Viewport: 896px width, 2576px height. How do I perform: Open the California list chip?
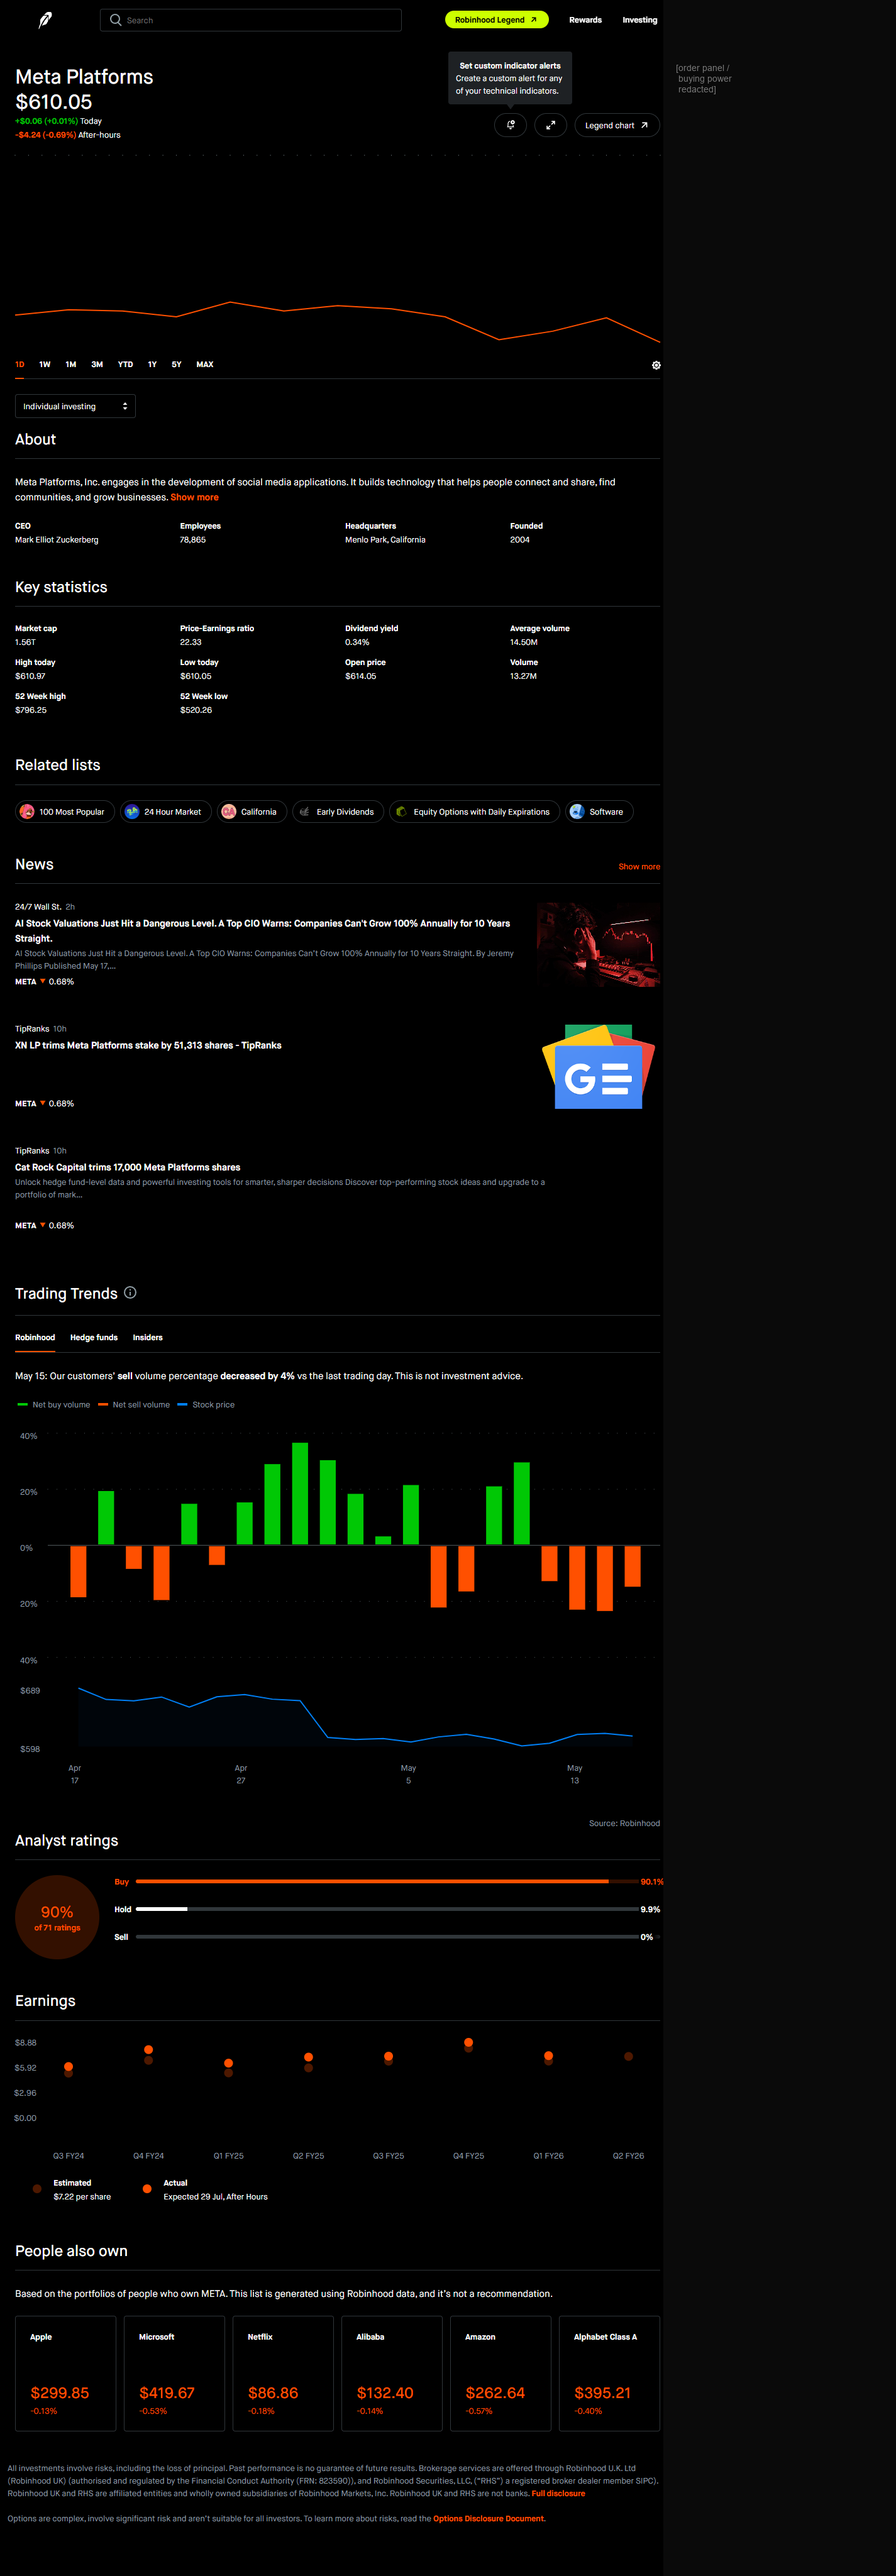252,812
